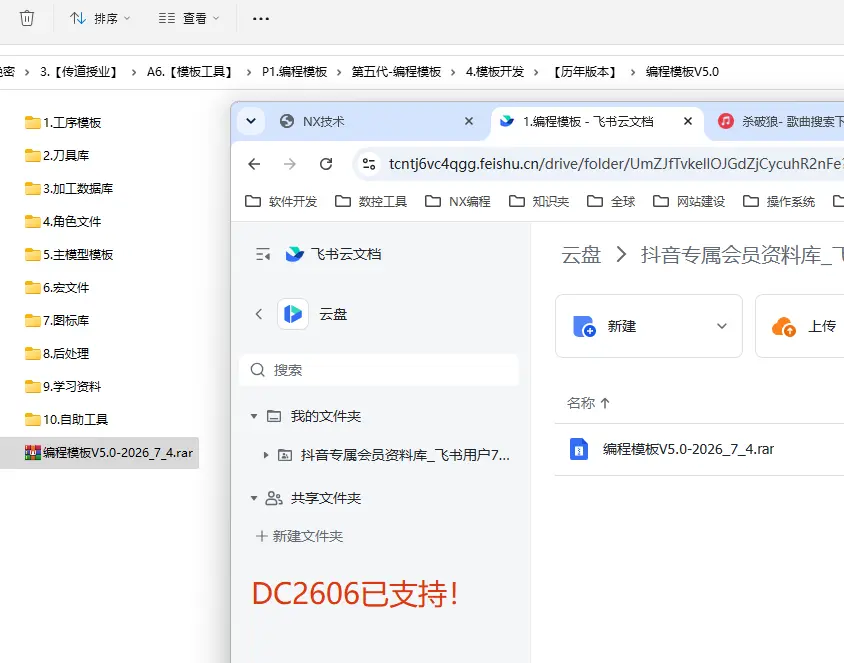
Task: Go to P1.编程模板 in breadcrumb
Action: [294, 72]
